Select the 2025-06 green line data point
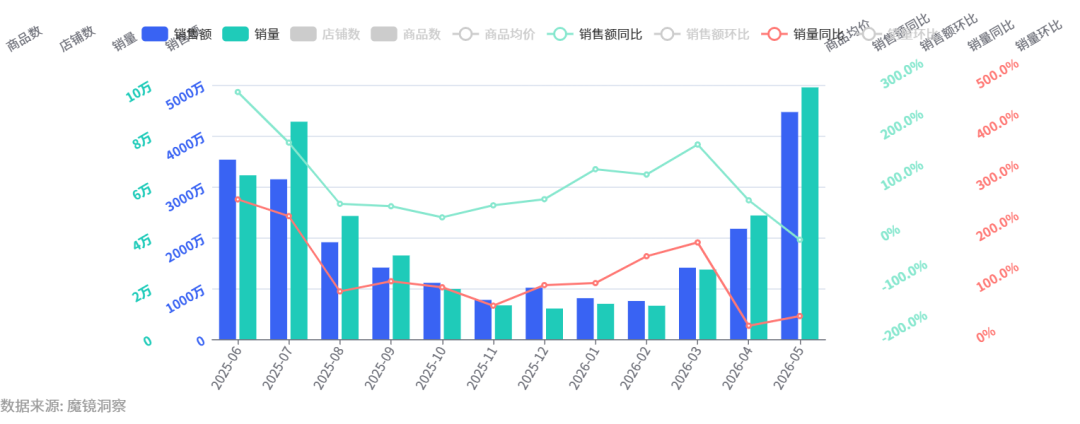The width and height of the screenshot is (1080, 424). pyautogui.click(x=238, y=92)
